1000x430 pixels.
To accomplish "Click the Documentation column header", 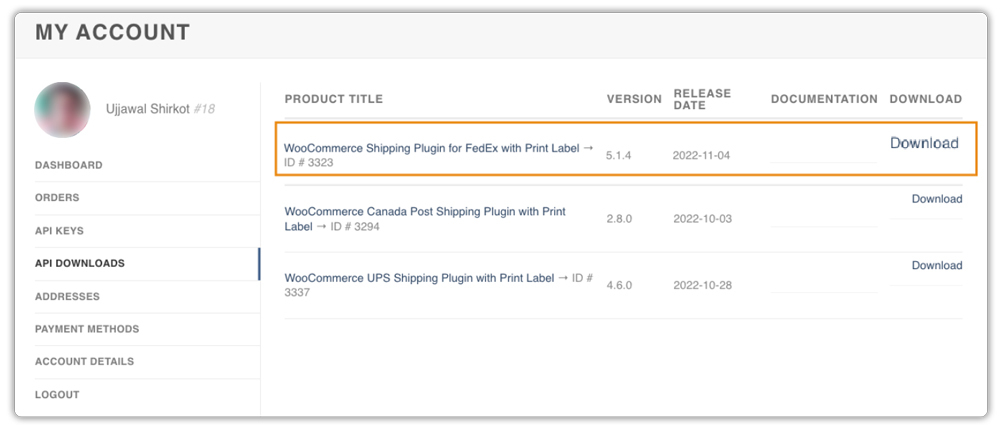I will pyautogui.click(x=824, y=99).
